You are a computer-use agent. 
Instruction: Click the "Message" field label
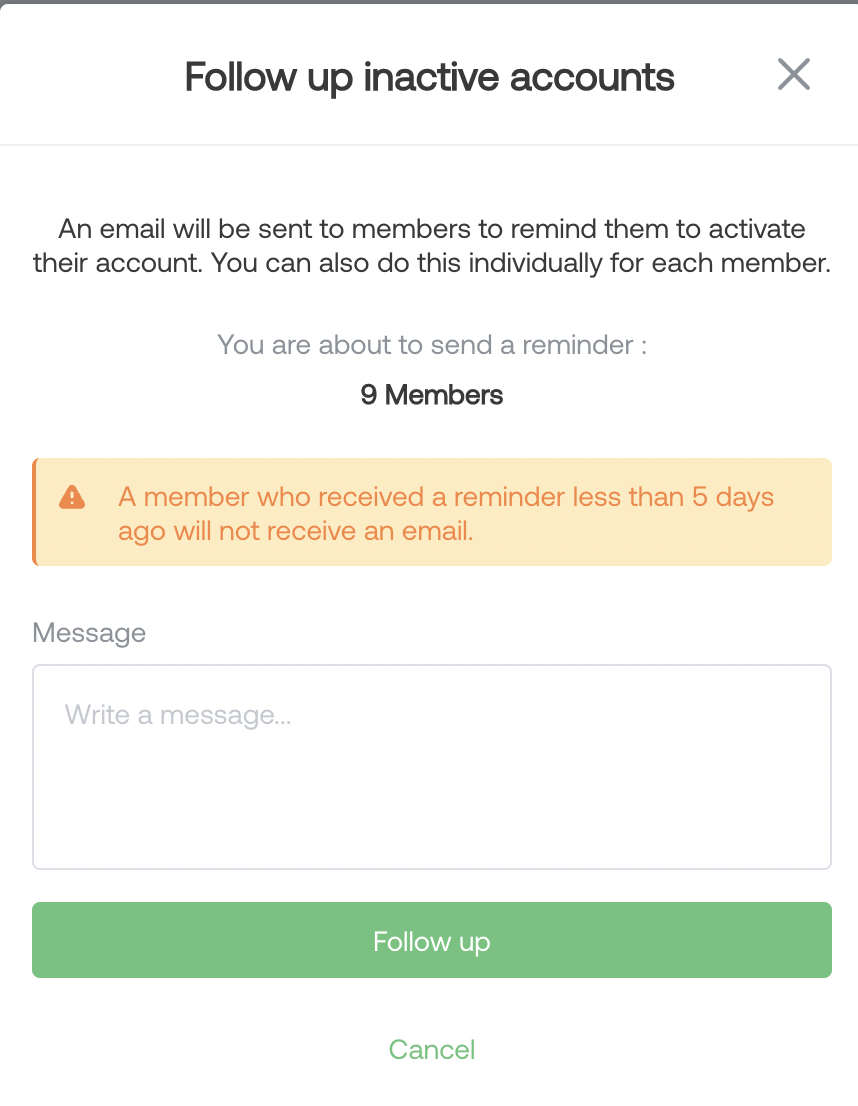coord(89,633)
